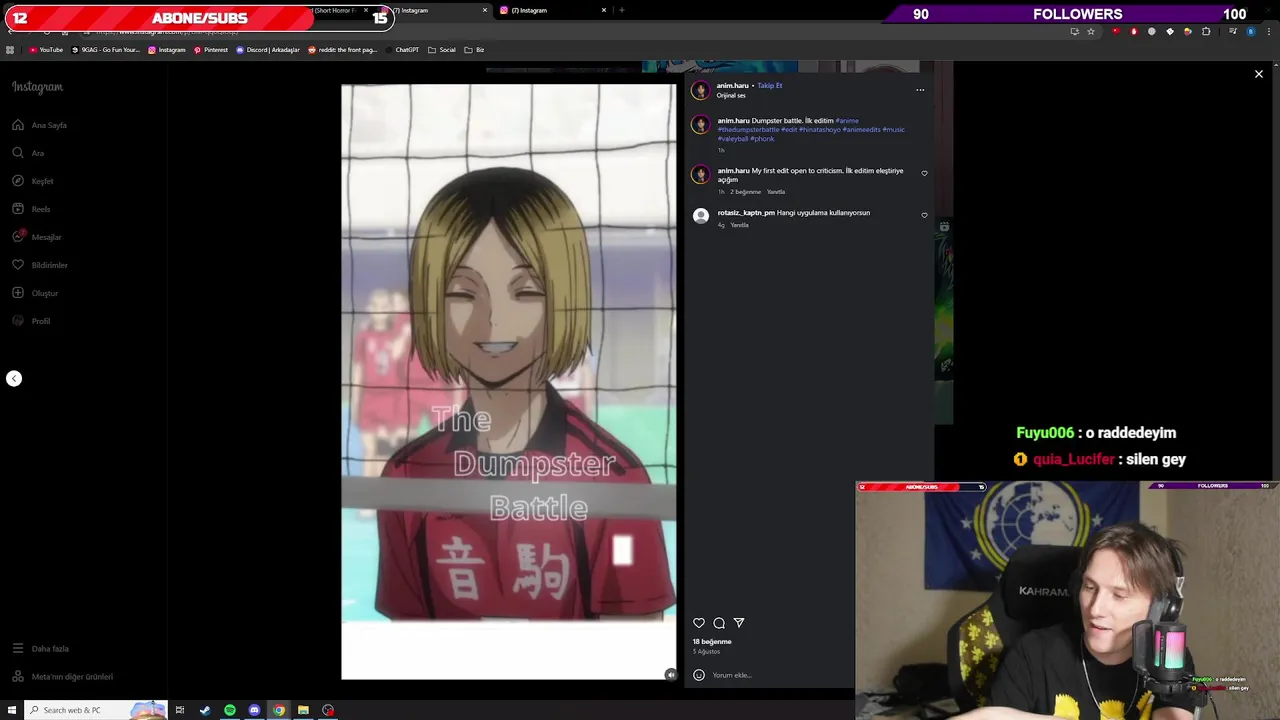Toggle video mute speaker icon

(670, 674)
